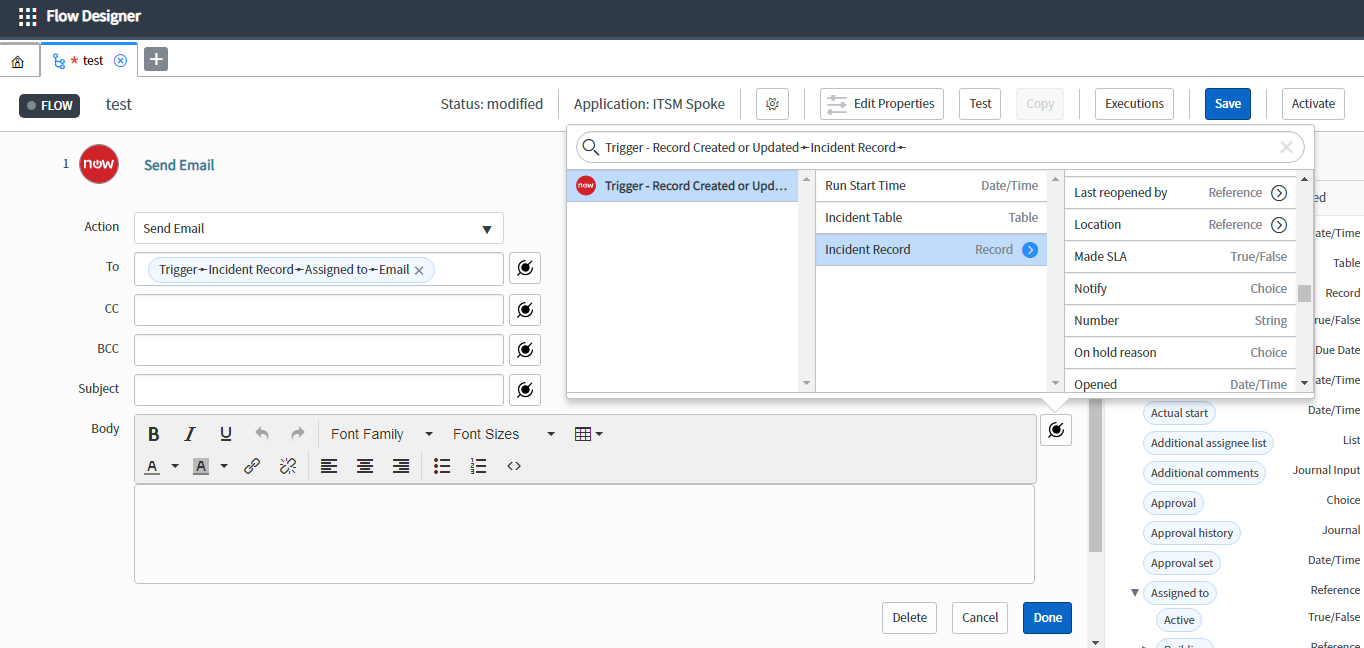Apply the background highlight color button
1364x648 pixels.
pos(201,466)
